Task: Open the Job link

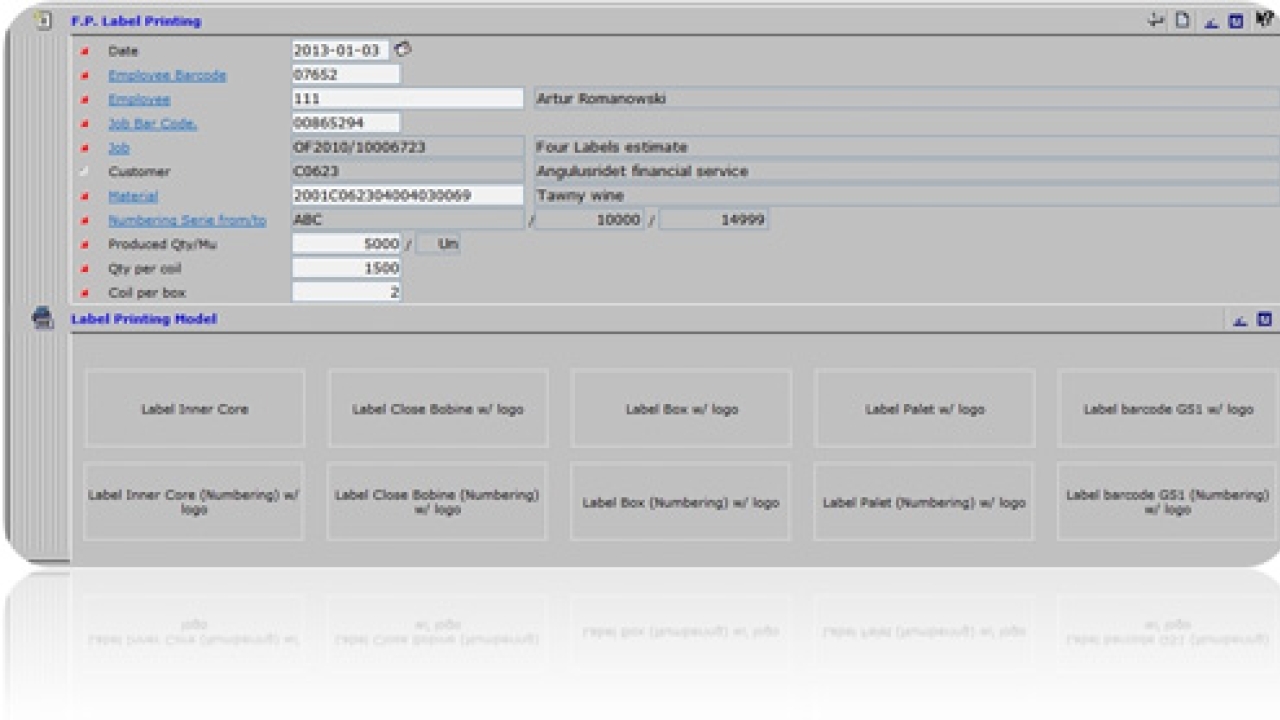Action: coord(119,148)
